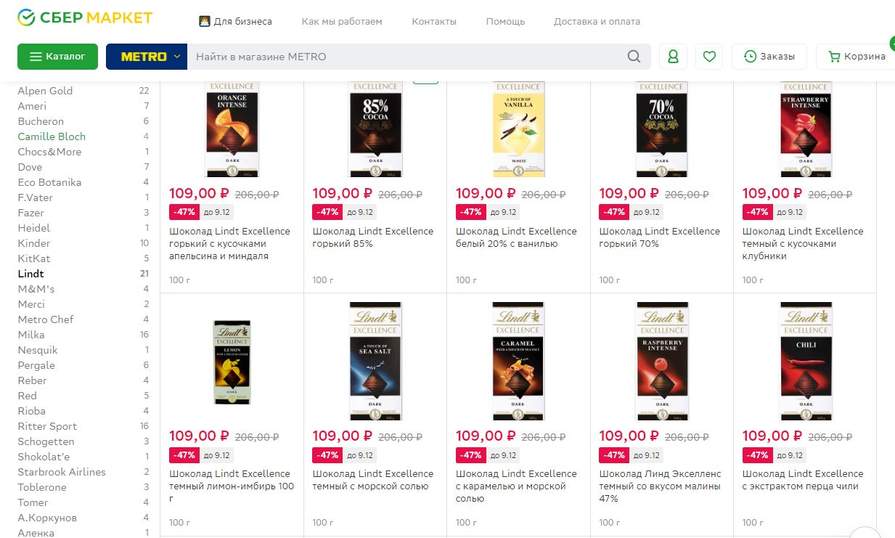Filter by brand Kinder
This screenshot has width=895, height=538.
pos(34,243)
